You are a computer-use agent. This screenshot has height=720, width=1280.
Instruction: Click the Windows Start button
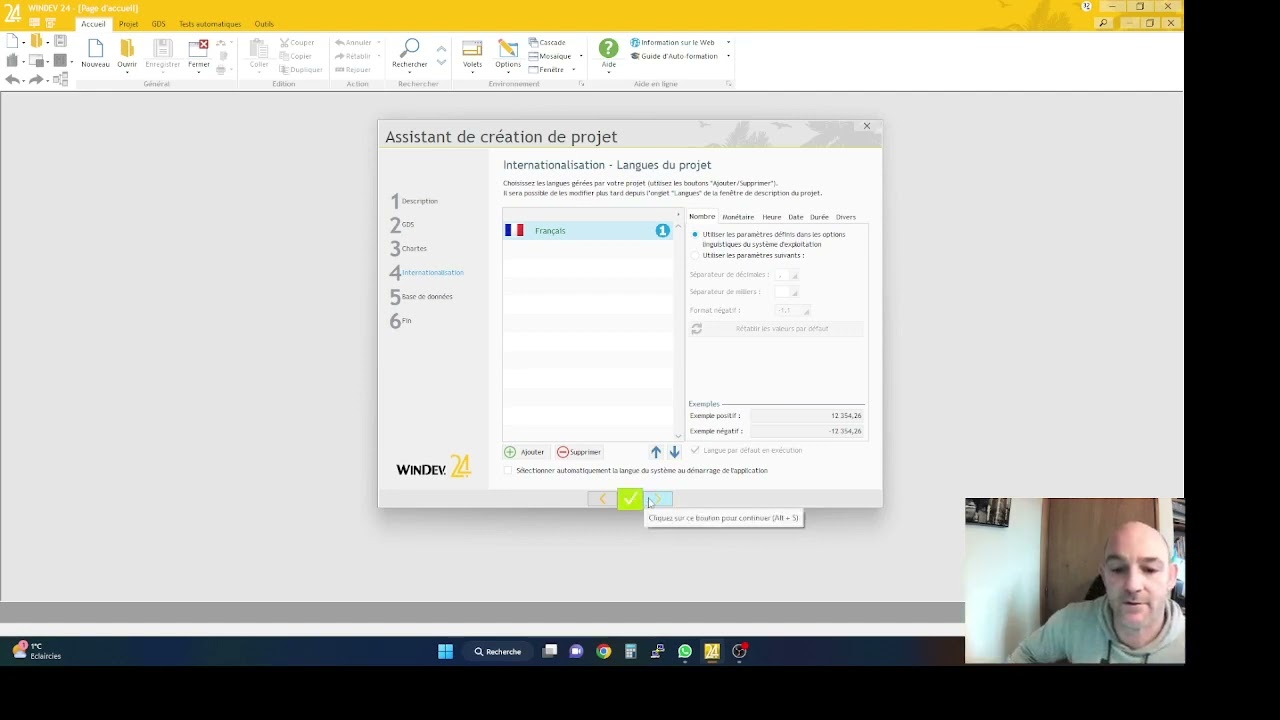(446, 652)
